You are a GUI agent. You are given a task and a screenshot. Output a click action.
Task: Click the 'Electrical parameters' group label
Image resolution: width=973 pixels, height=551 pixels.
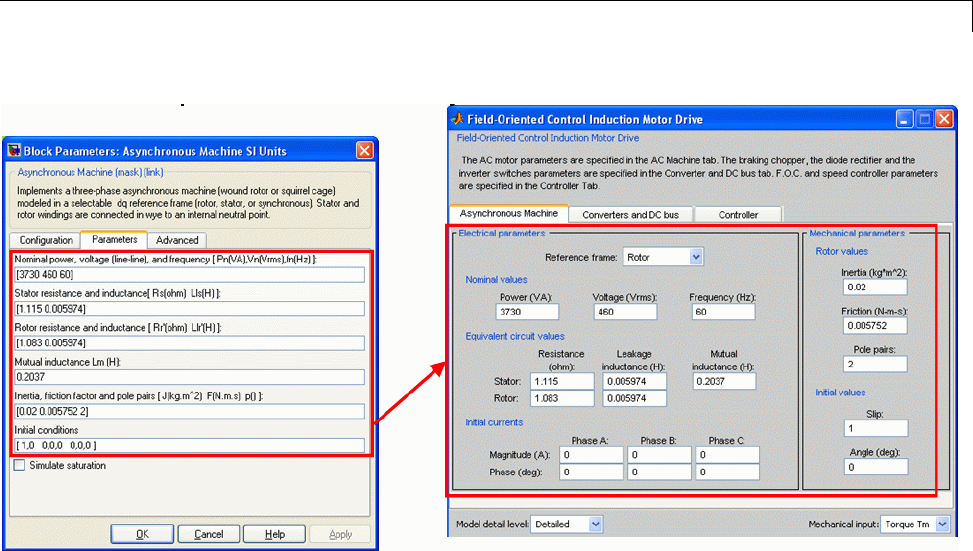tap(501, 233)
